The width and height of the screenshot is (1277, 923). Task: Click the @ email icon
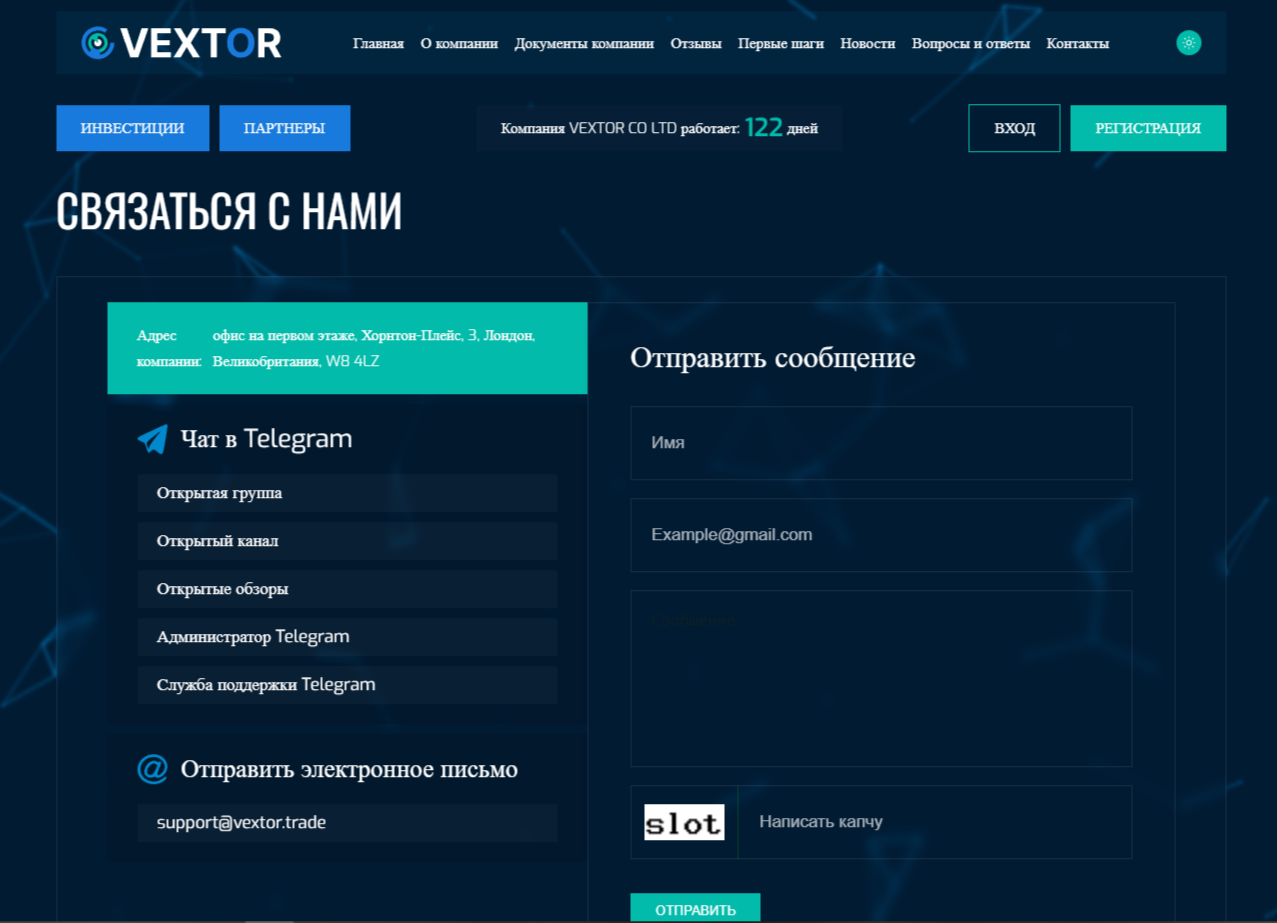152,769
